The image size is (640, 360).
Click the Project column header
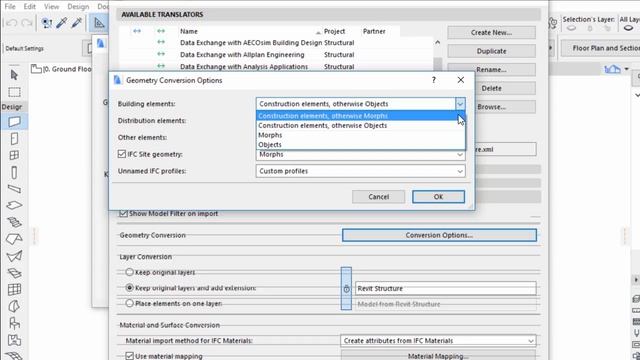click(334, 31)
